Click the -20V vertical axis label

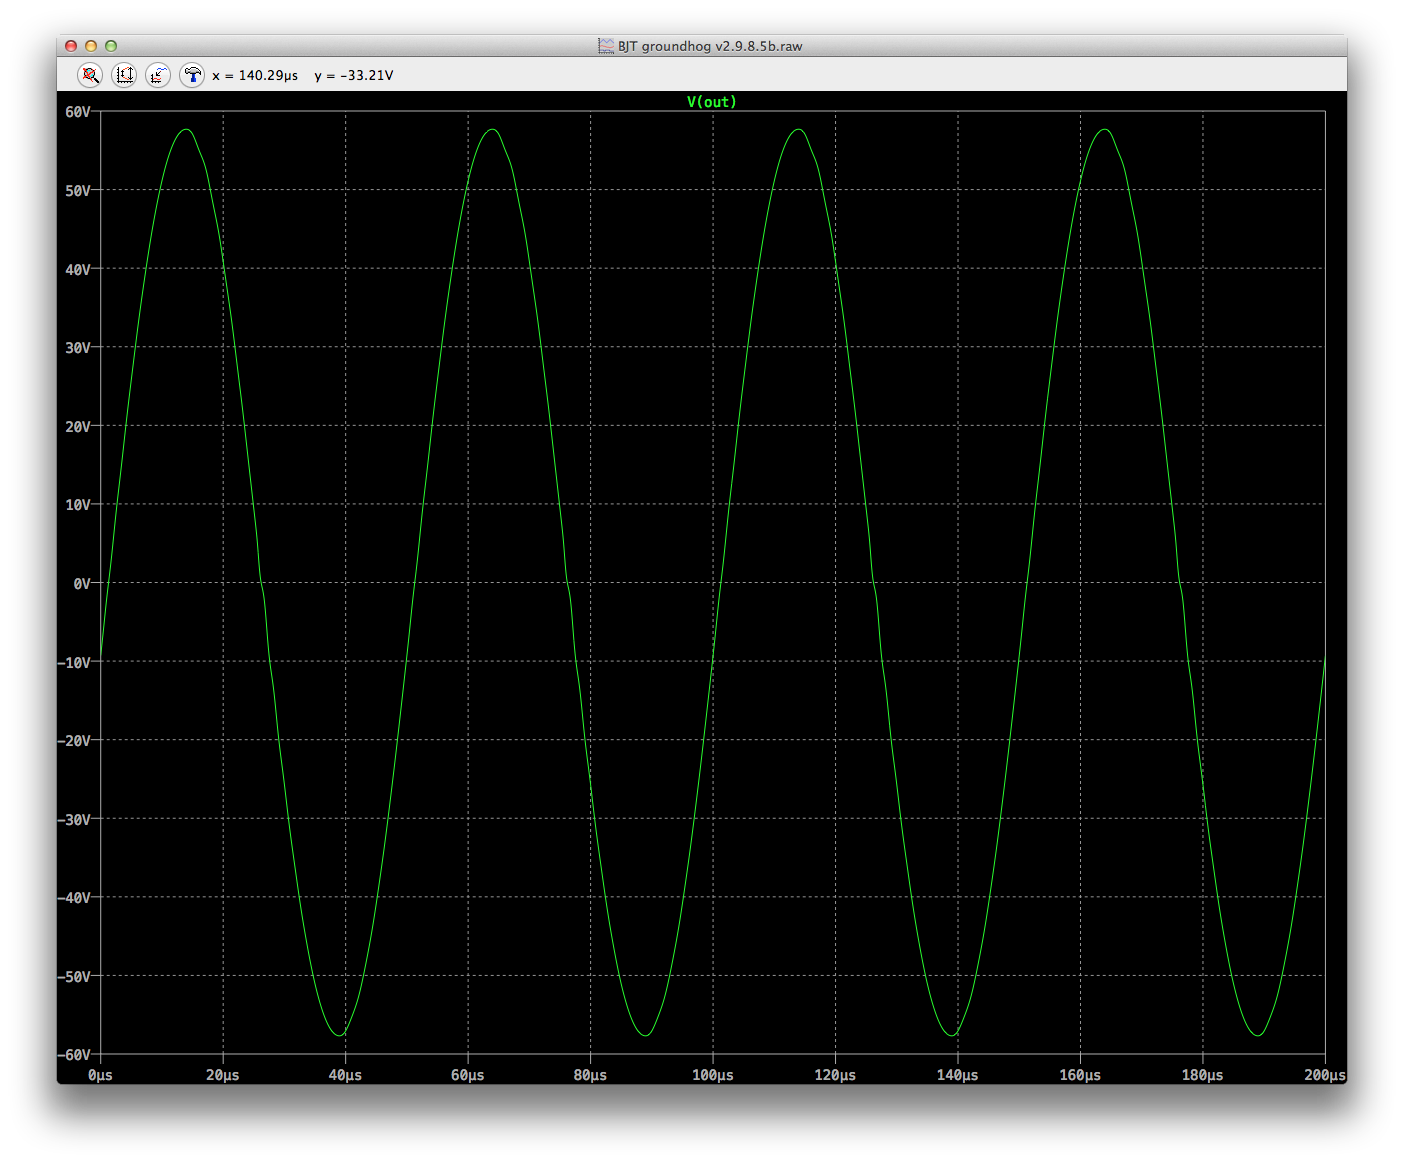pos(75,740)
